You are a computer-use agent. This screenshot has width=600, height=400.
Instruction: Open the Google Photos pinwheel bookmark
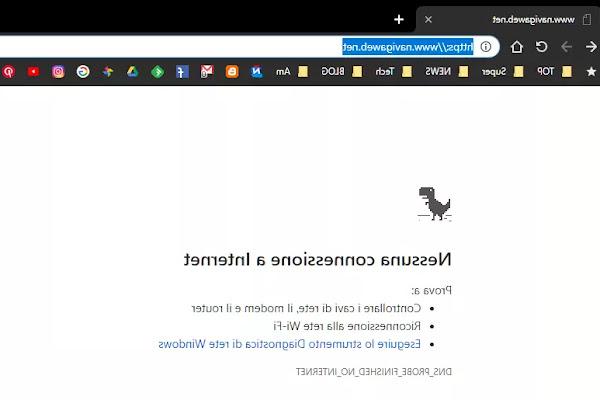[108, 72]
